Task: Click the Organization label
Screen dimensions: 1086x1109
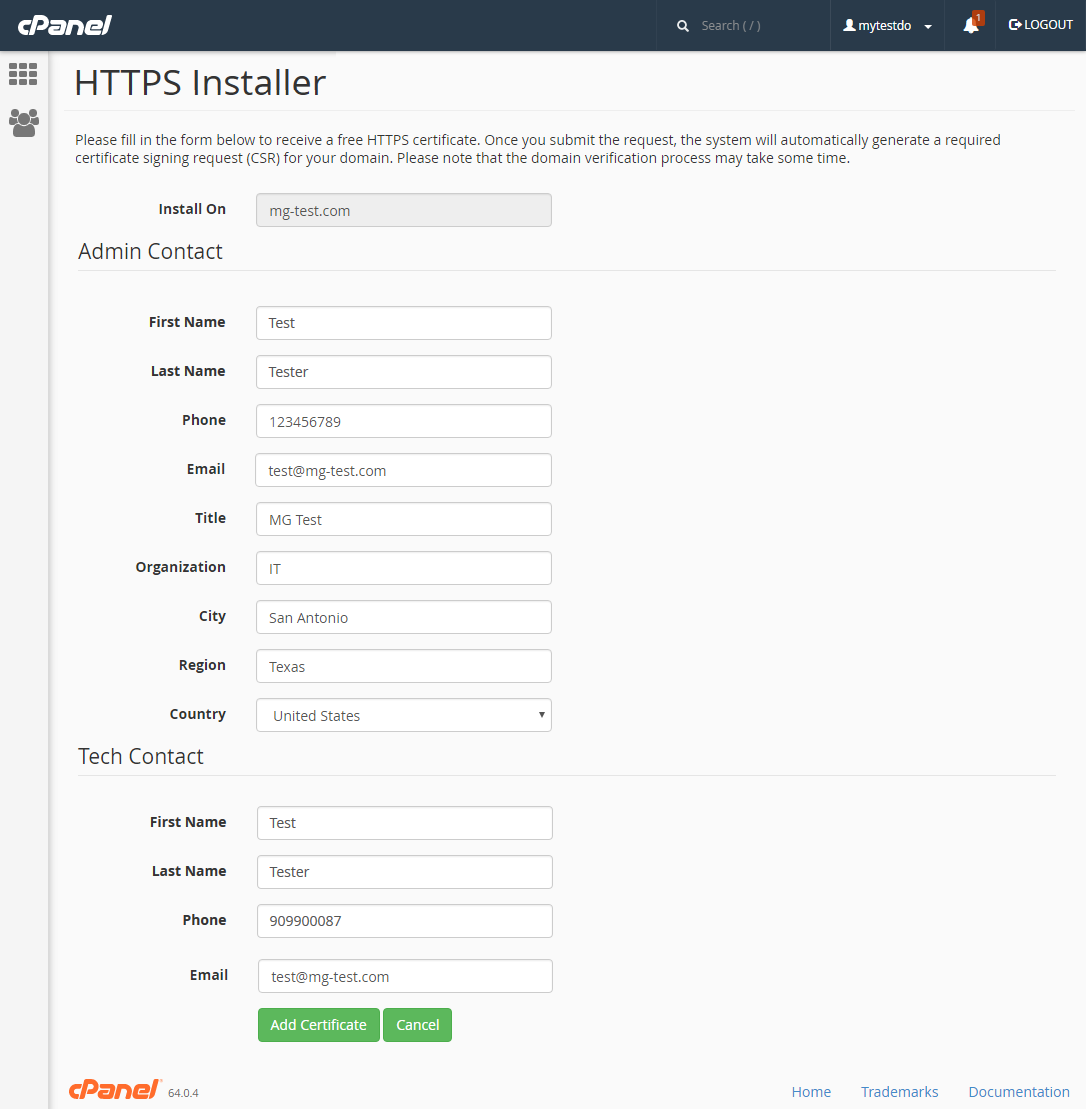Action: click(180, 567)
